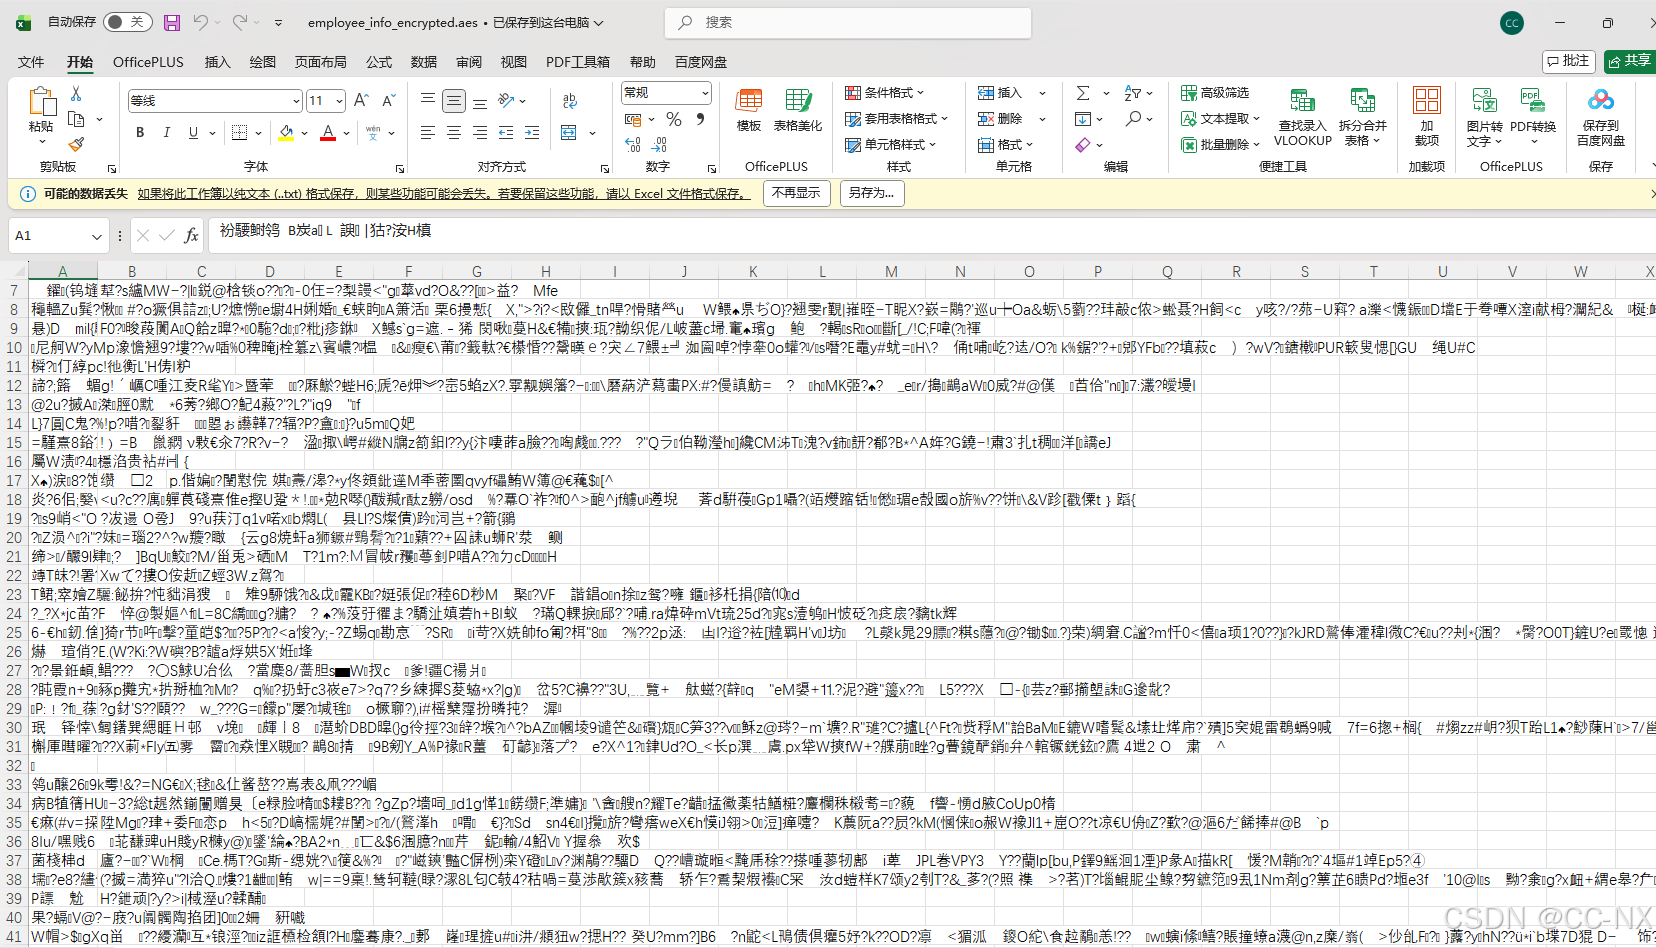
Task: Click the Increase font size icon
Action: (x=361, y=100)
